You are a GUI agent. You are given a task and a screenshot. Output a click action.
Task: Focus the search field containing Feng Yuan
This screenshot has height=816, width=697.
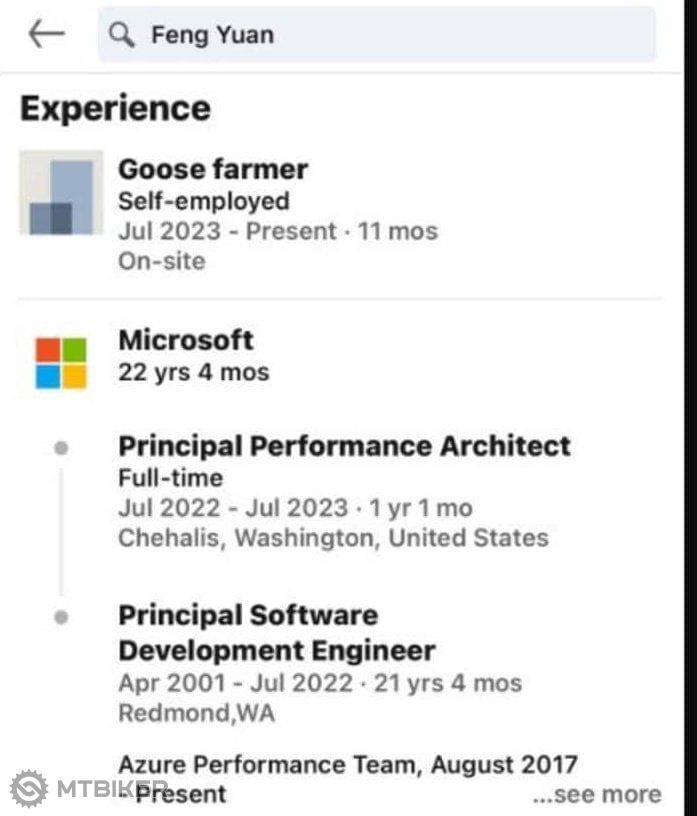click(x=400, y=36)
